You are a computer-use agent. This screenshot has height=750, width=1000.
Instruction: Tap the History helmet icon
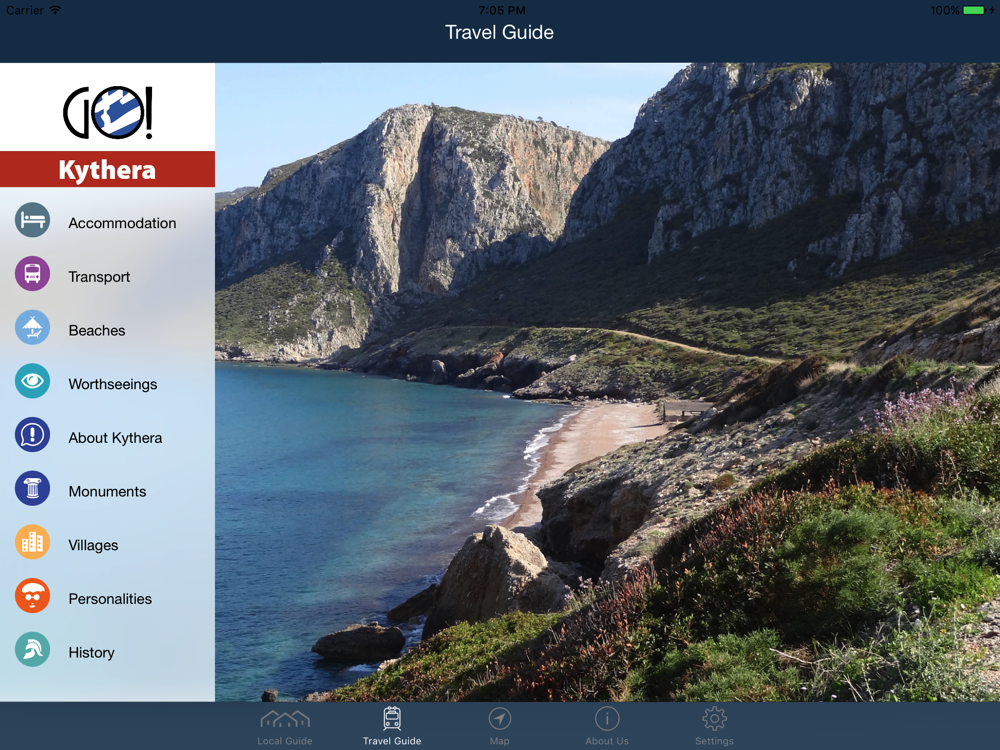(x=33, y=649)
